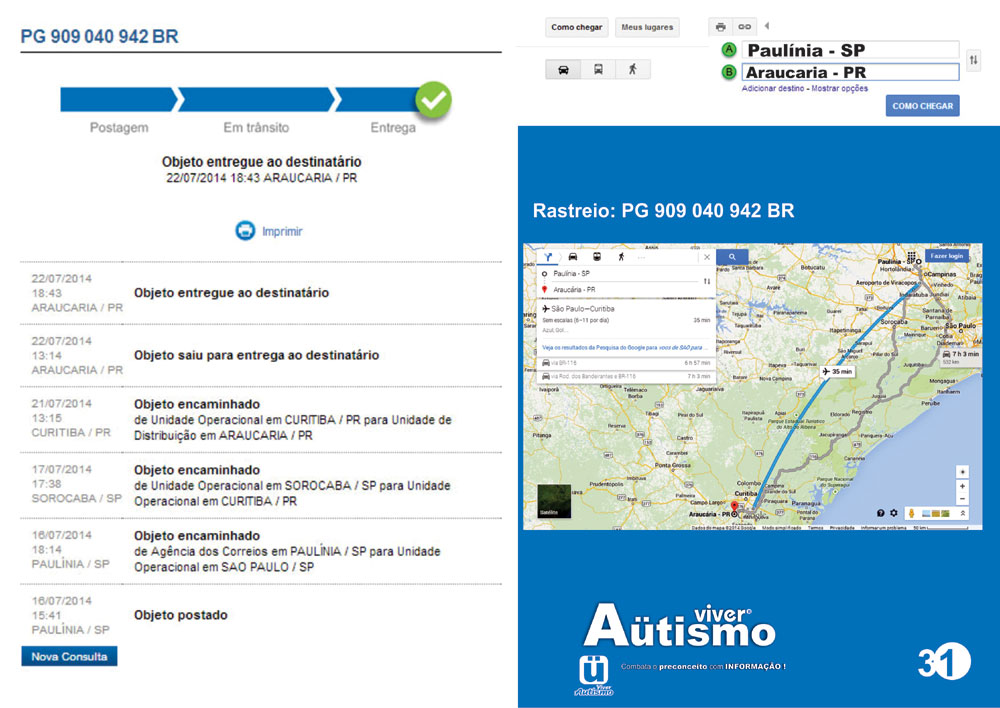Zoom in with the map plus button

pos(962,486)
